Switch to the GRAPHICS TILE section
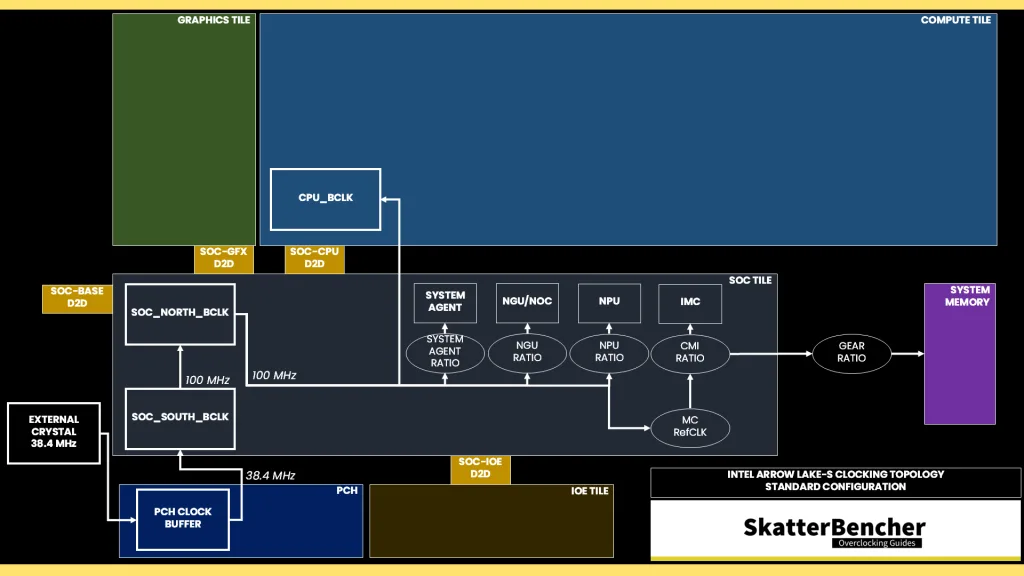Screen dimensions: 1024x576 click(184, 130)
